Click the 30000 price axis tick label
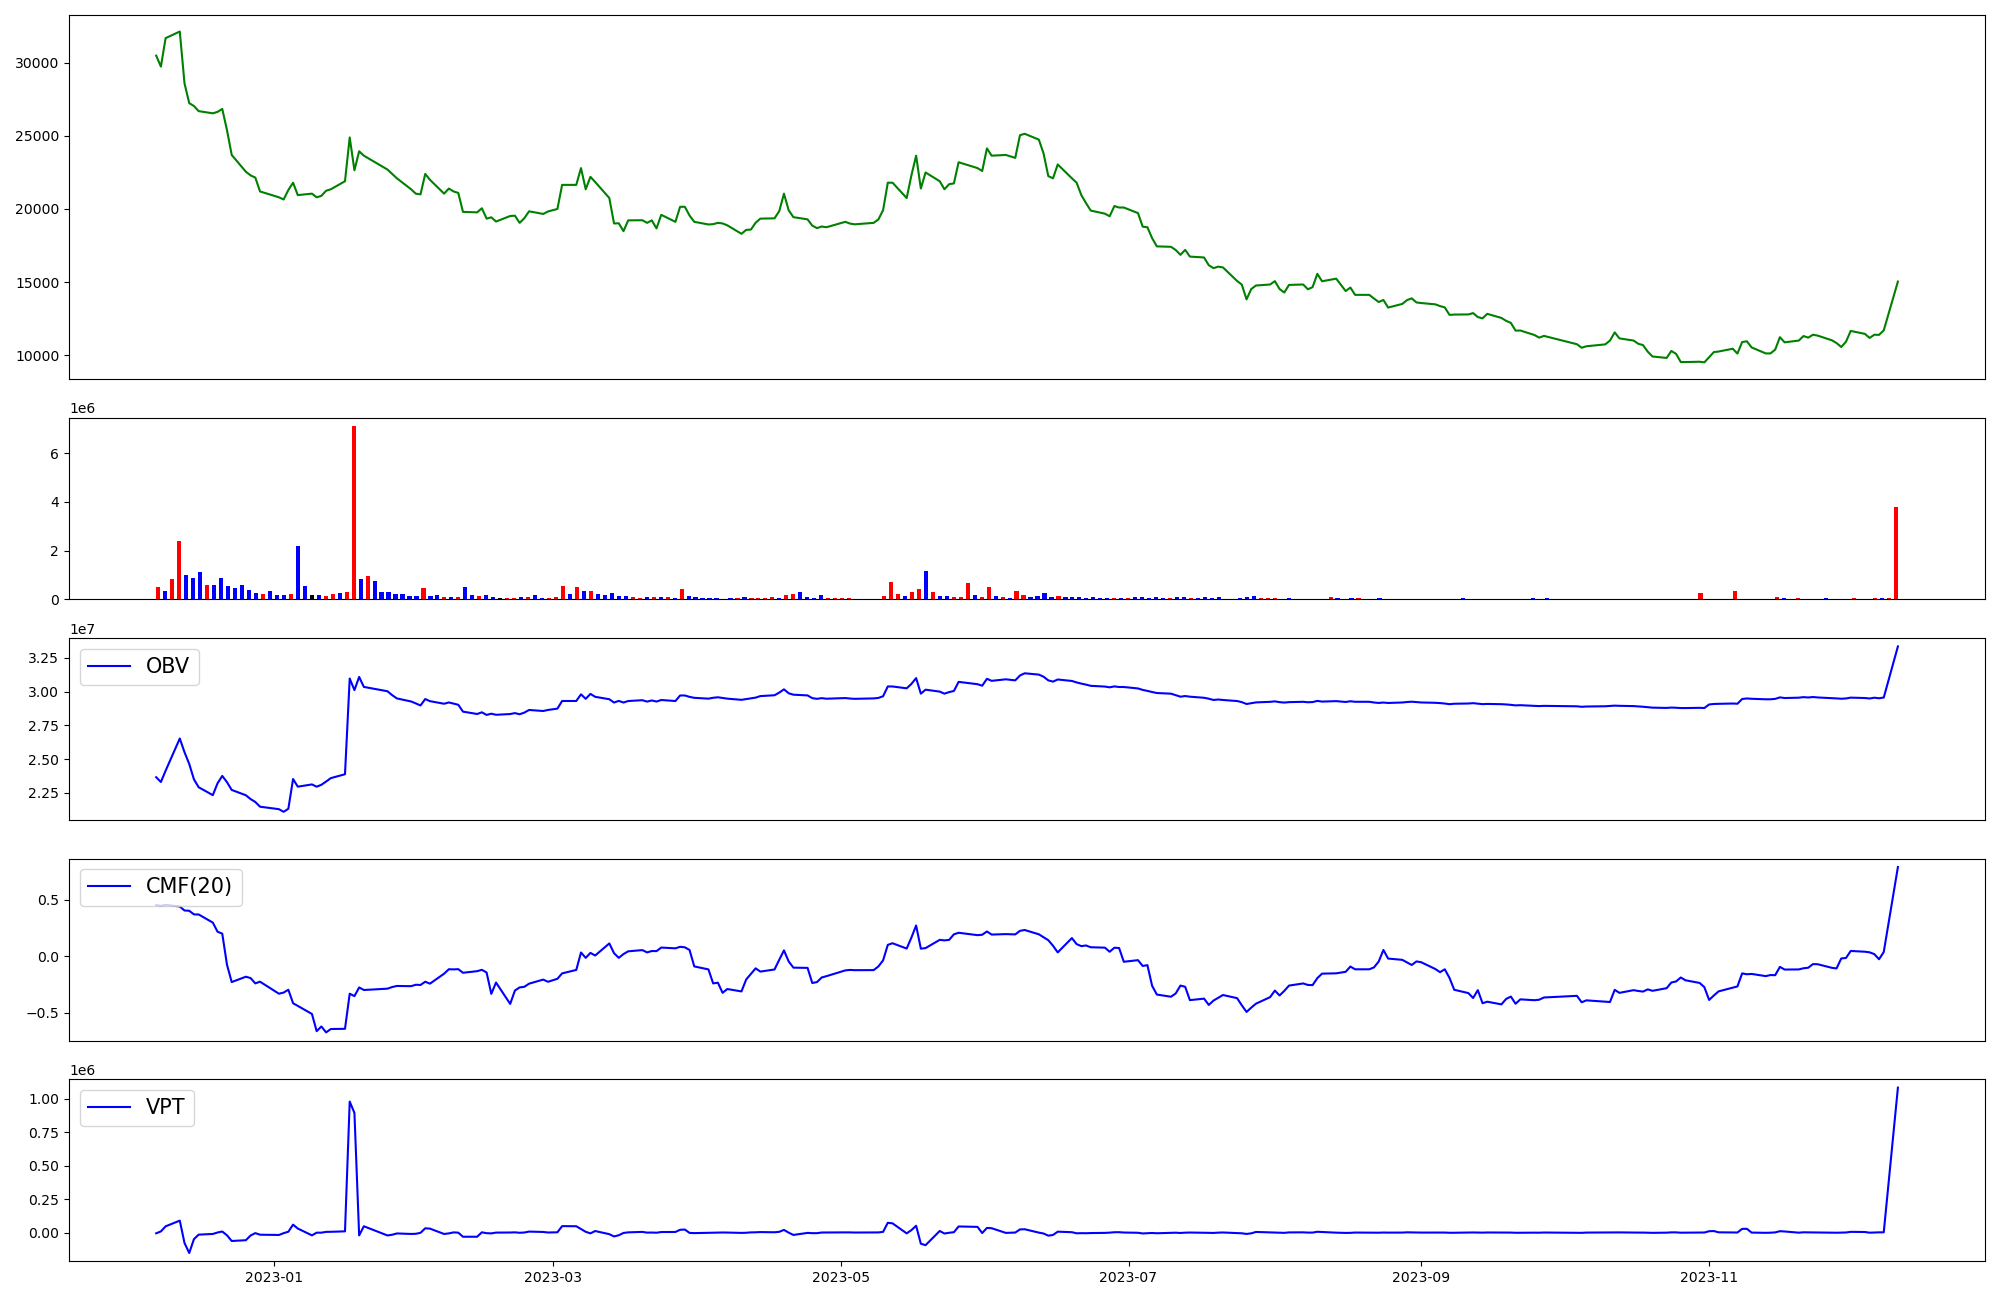Screen dimensions: 2000x1300 37,63
